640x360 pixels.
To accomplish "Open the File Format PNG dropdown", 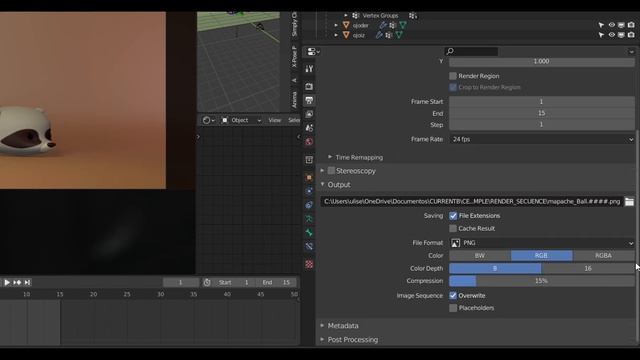I will 542,243.
